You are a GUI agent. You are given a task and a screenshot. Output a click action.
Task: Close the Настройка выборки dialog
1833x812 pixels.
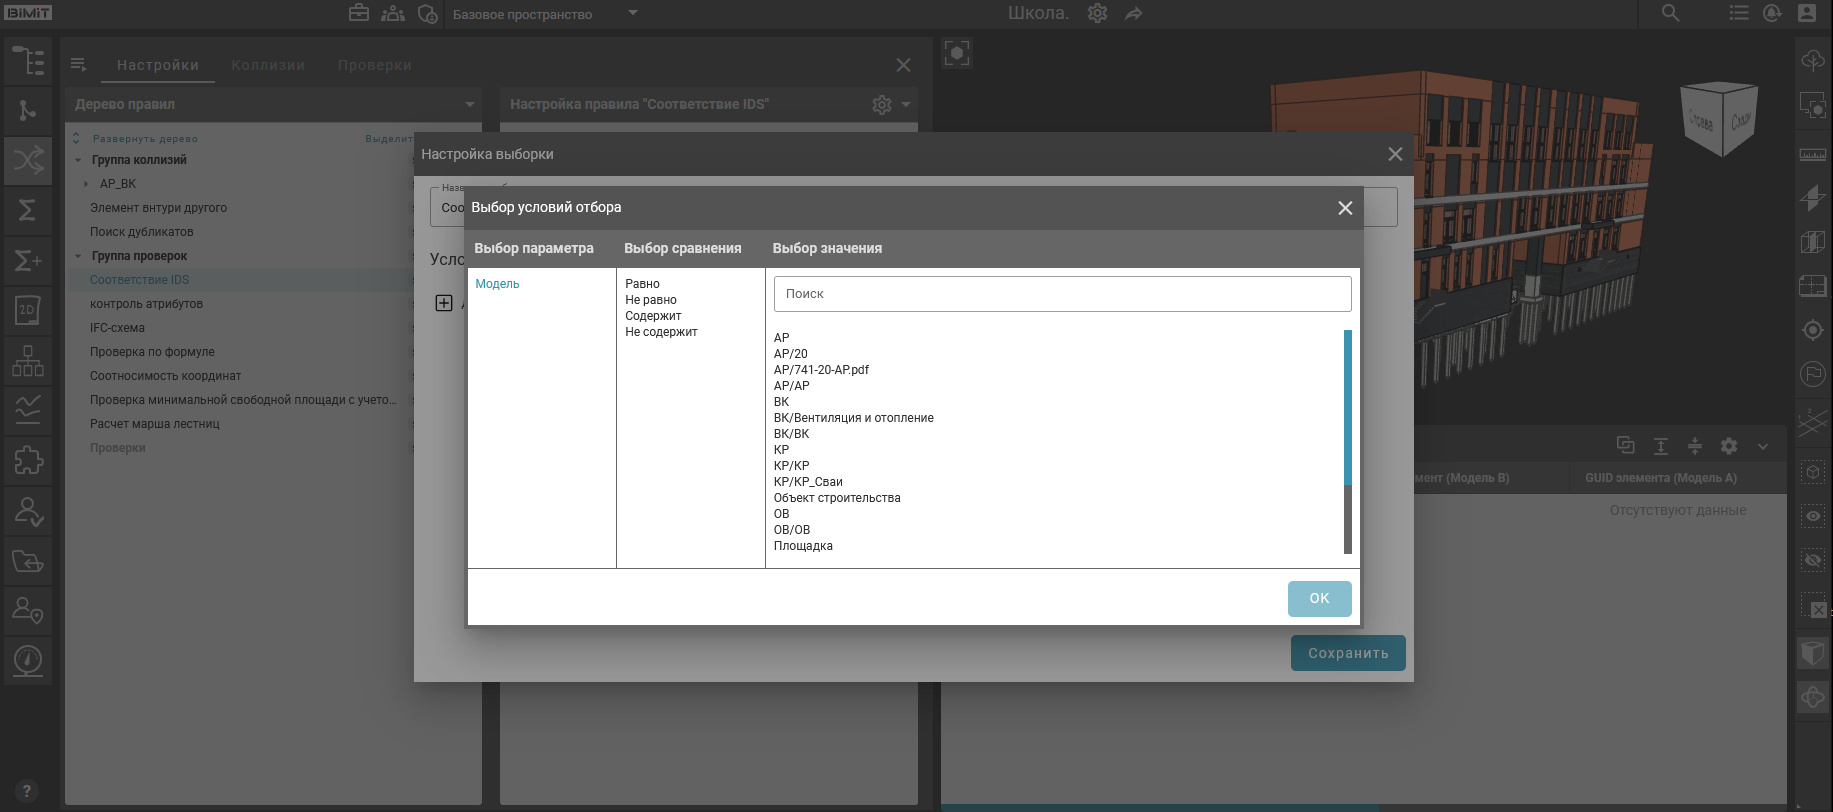tap(1395, 154)
